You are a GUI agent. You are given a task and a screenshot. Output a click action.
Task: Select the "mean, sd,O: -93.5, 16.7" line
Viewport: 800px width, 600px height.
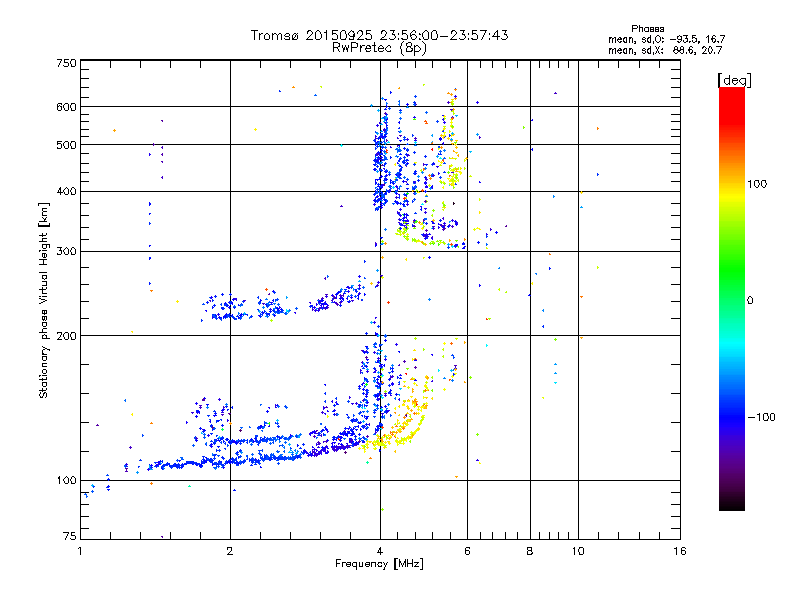tap(666, 40)
